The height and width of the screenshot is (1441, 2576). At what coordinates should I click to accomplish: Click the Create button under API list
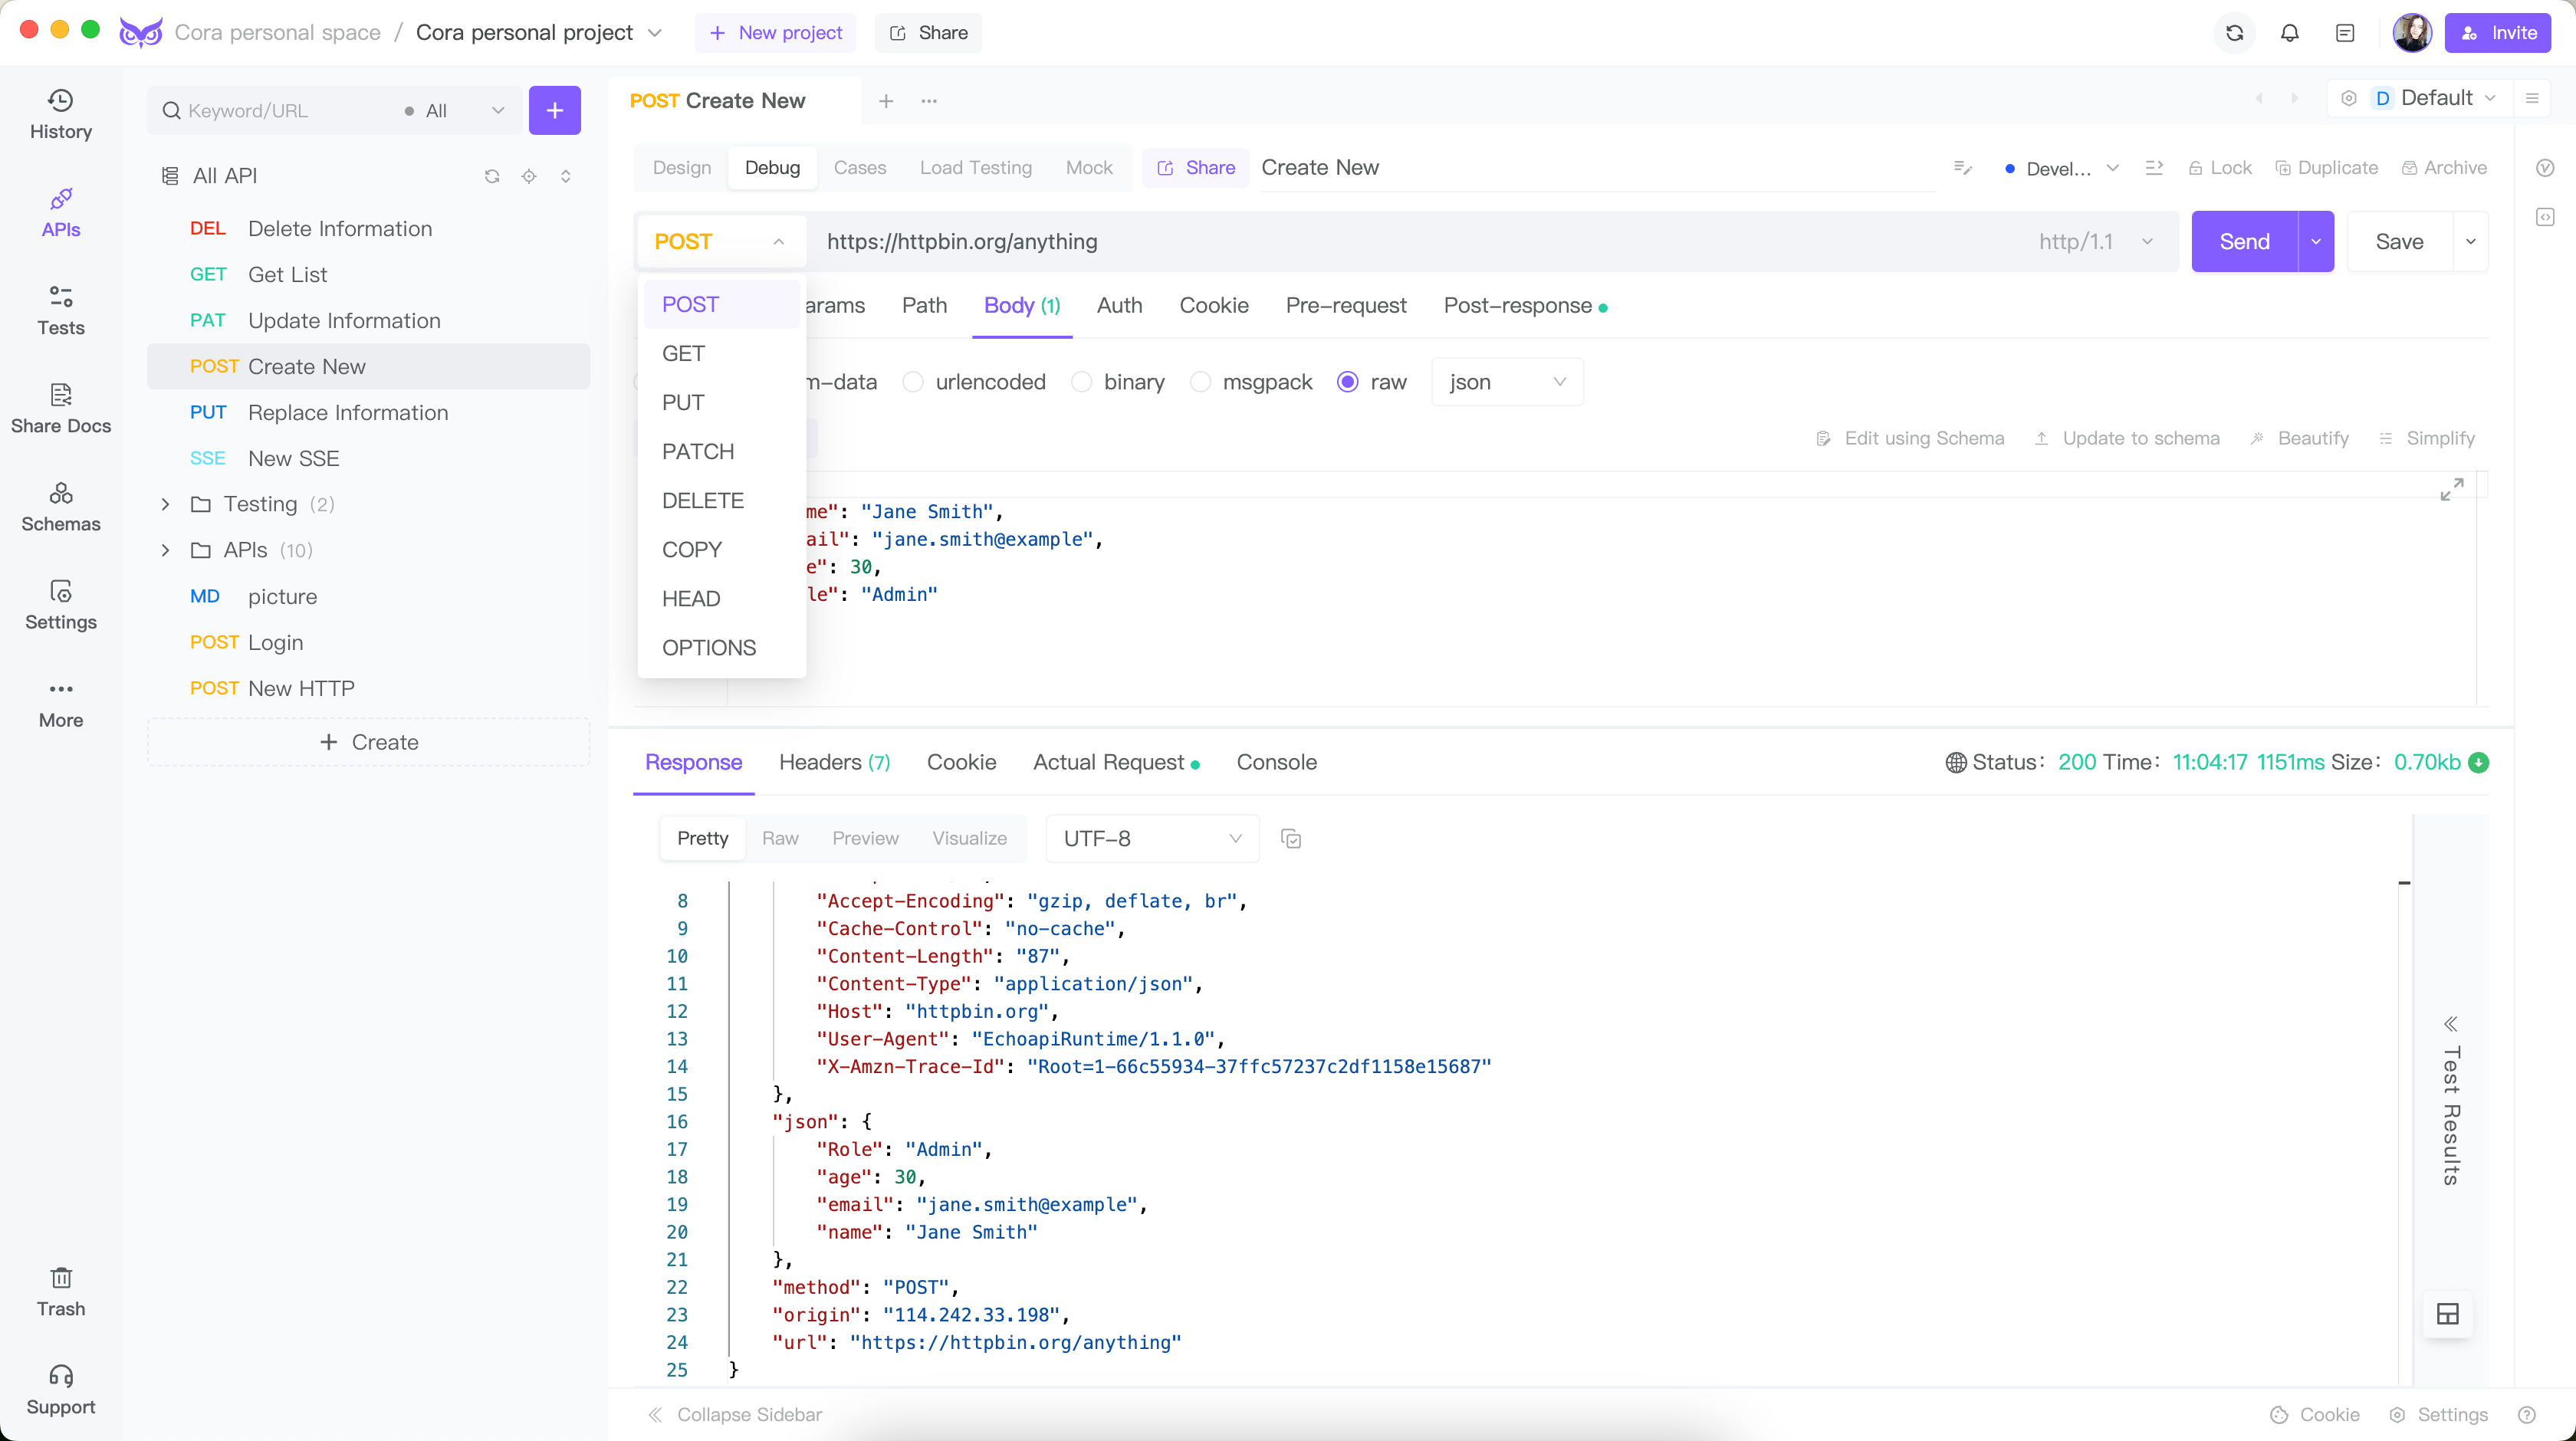tap(368, 742)
